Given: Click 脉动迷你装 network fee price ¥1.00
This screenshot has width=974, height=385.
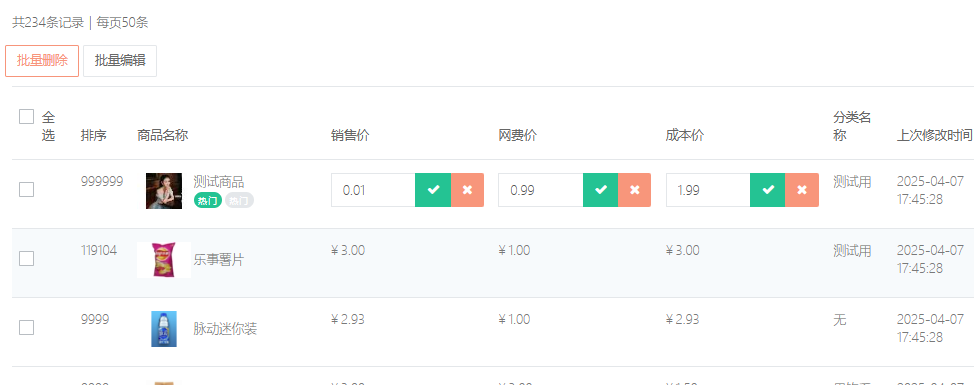Looking at the screenshot, I should (x=514, y=319).
